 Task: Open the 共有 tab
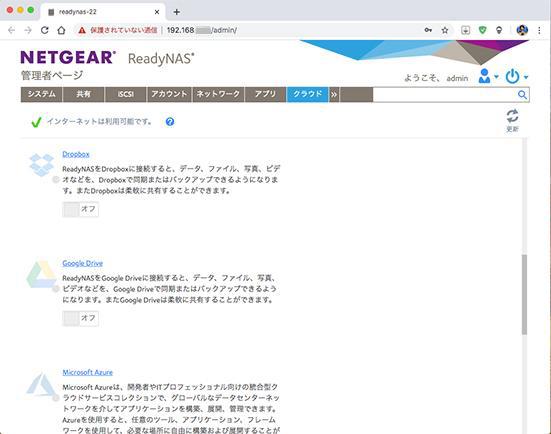click(x=83, y=94)
